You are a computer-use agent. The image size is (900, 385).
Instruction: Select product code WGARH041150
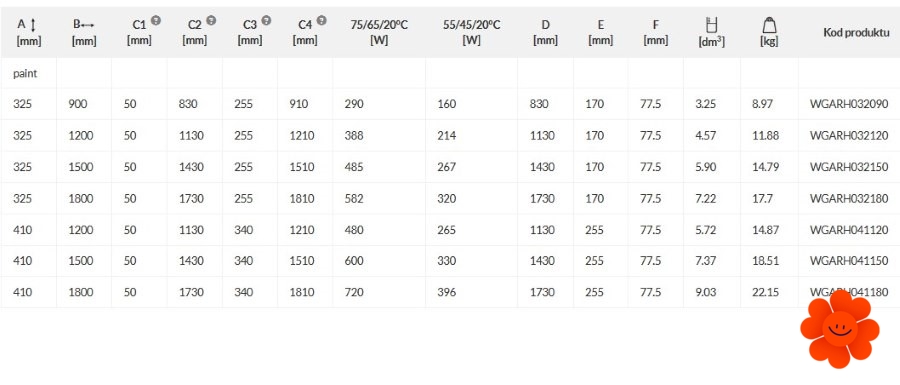849,260
